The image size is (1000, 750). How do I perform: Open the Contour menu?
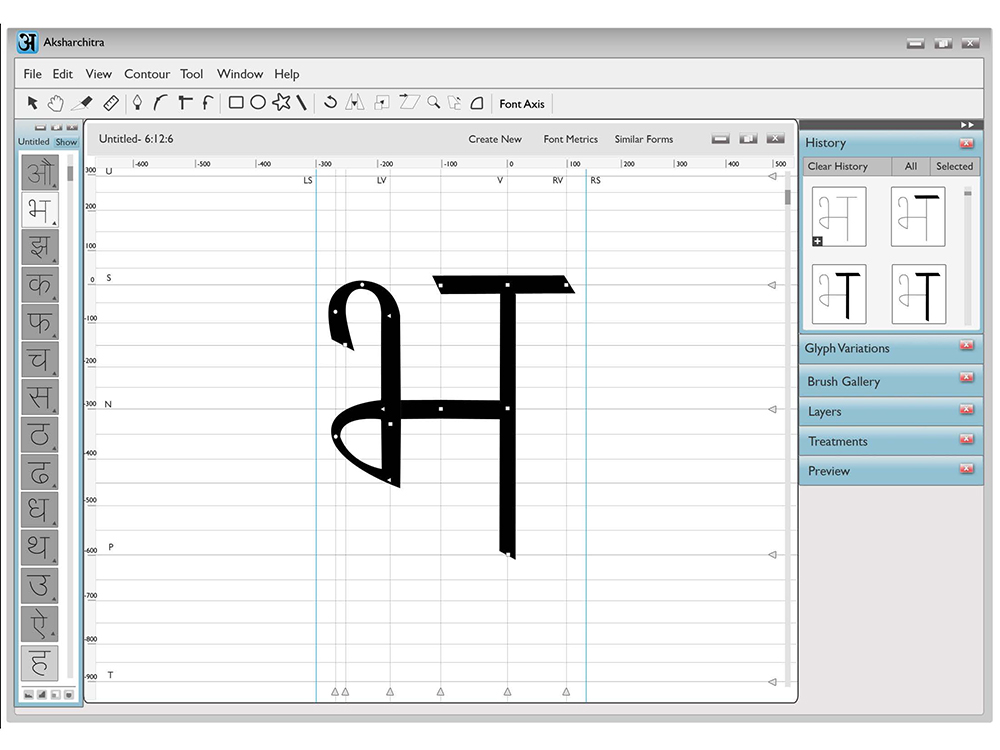[x=147, y=74]
